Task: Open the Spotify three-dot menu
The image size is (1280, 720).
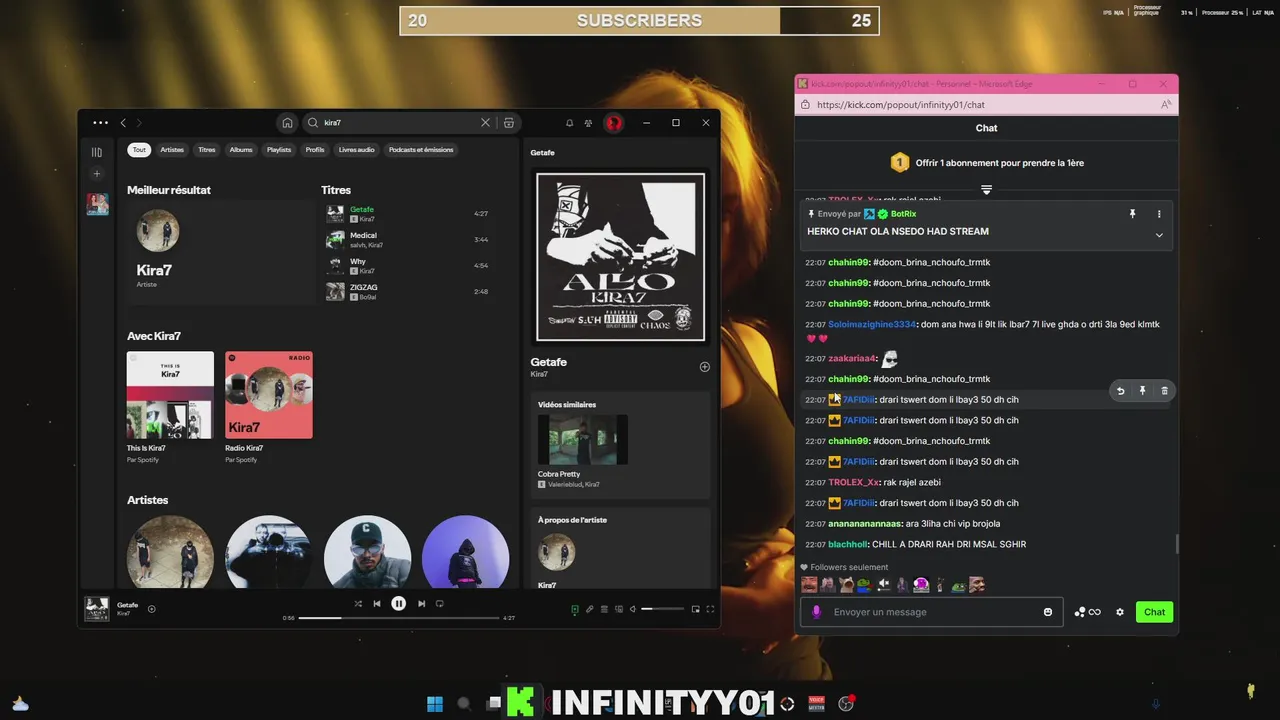Action: pos(100,123)
